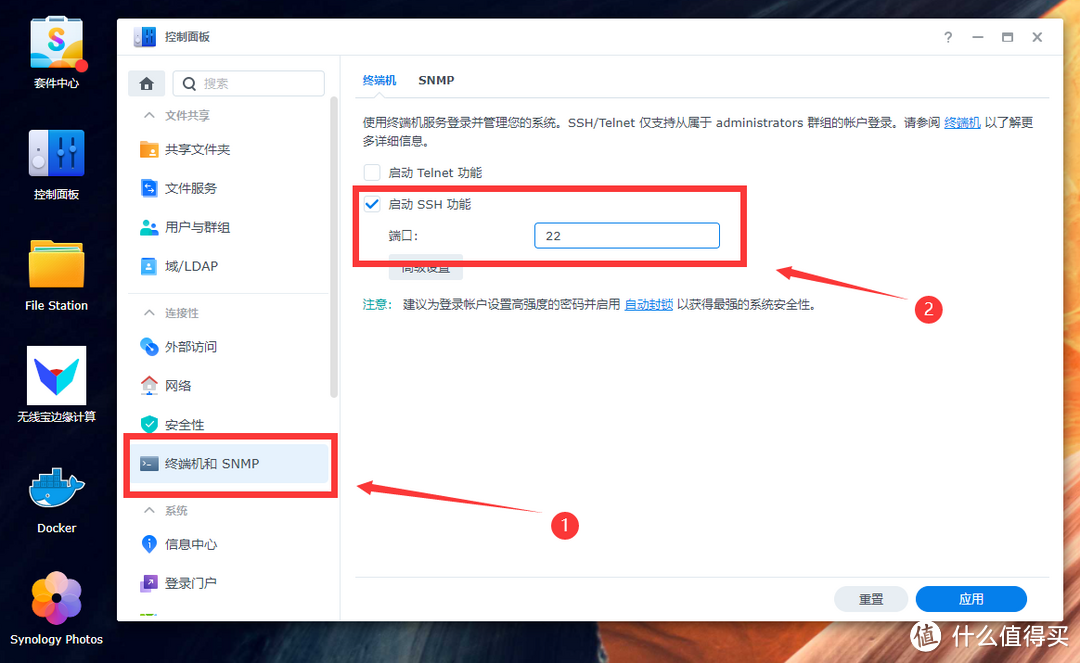Click the 用户与群组 people icon

pos(149,227)
